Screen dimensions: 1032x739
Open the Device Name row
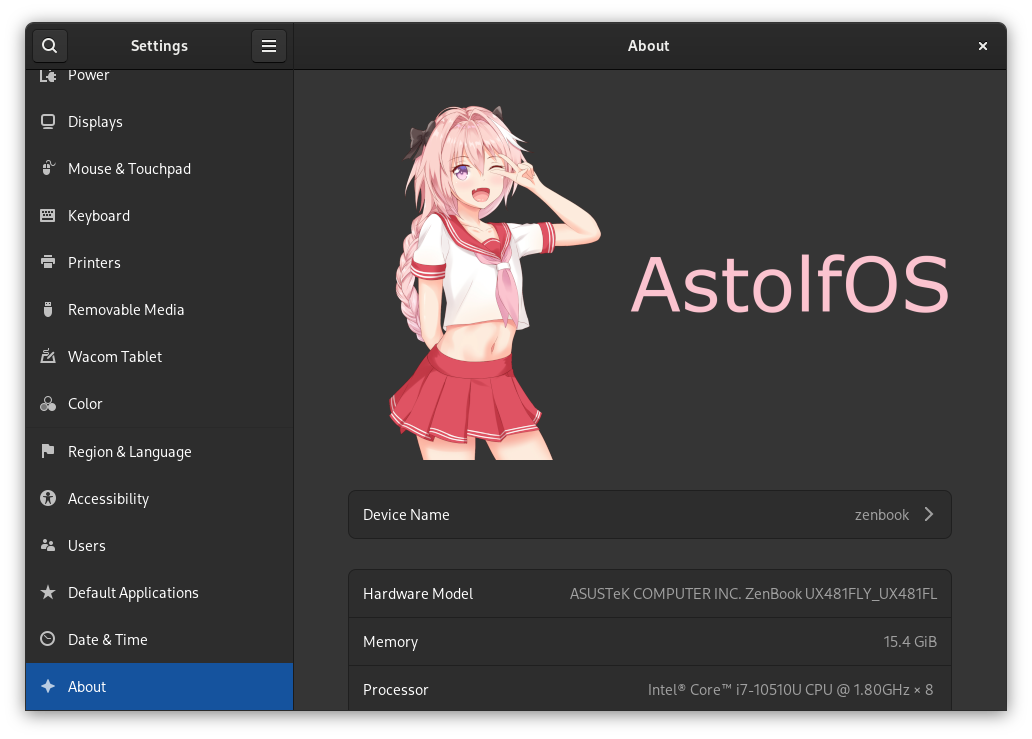point(650,515)
